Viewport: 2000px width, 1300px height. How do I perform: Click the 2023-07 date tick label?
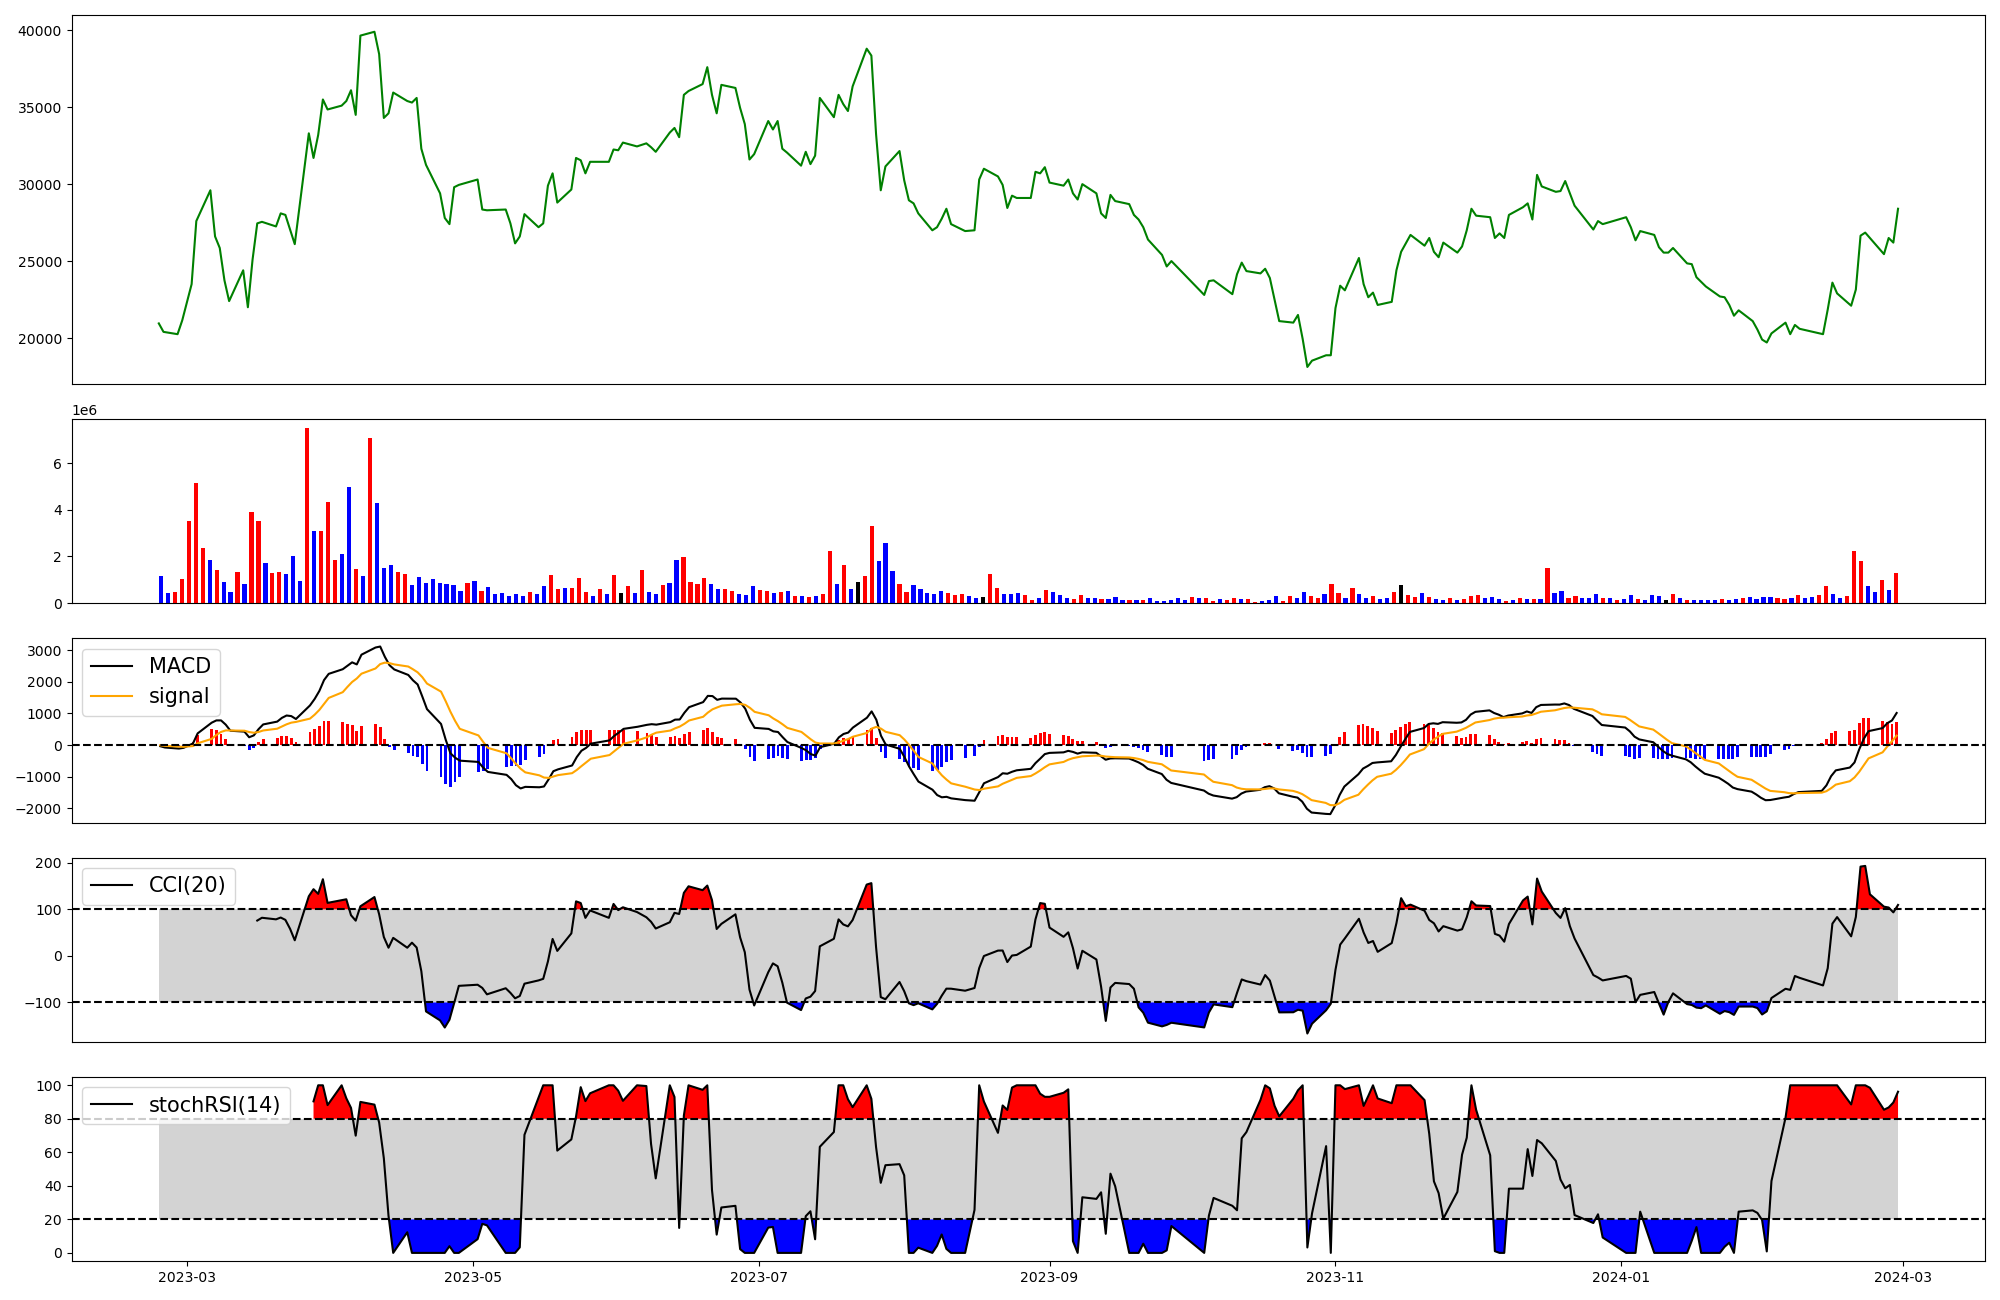coord(759,1277)
